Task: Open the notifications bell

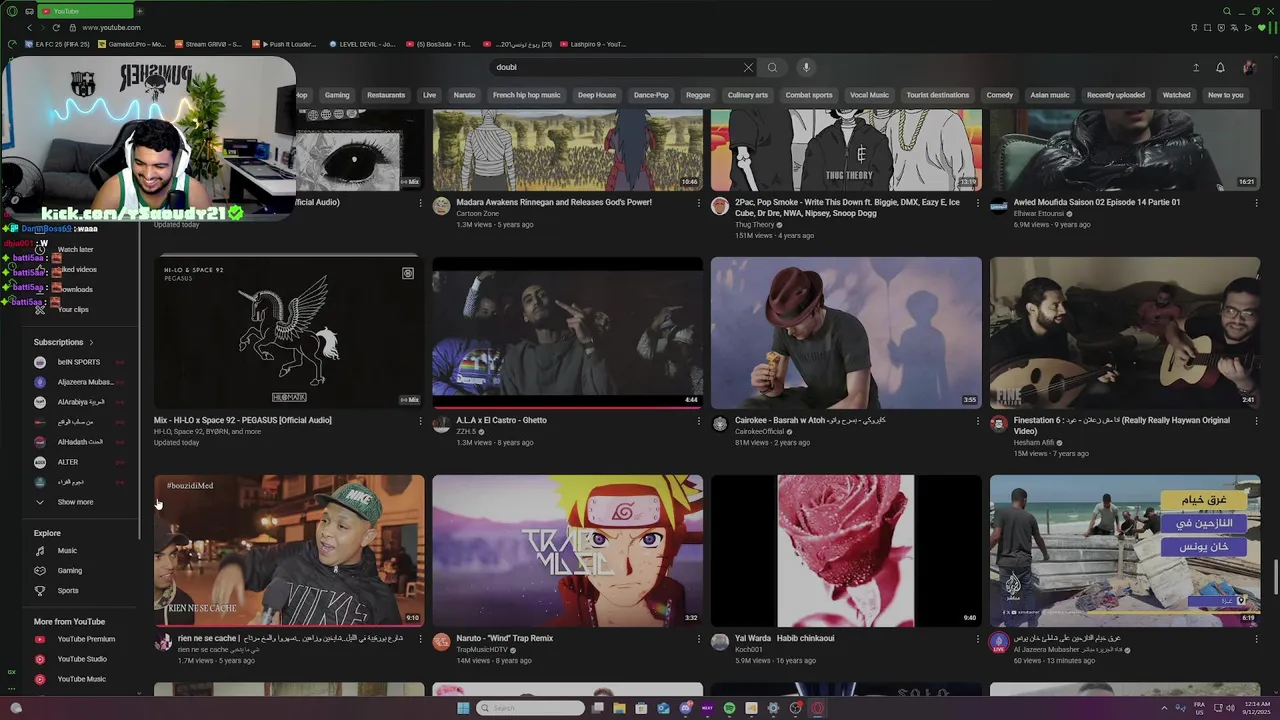Action: click(1220, 67)
